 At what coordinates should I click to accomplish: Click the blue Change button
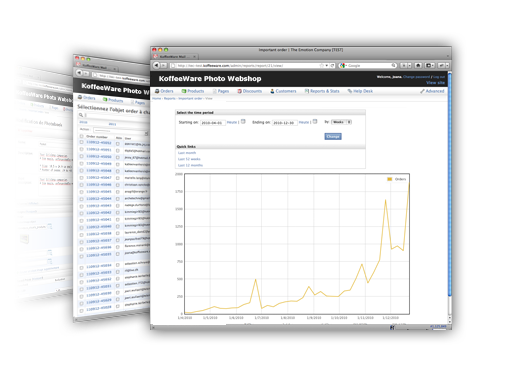[333, 136]
